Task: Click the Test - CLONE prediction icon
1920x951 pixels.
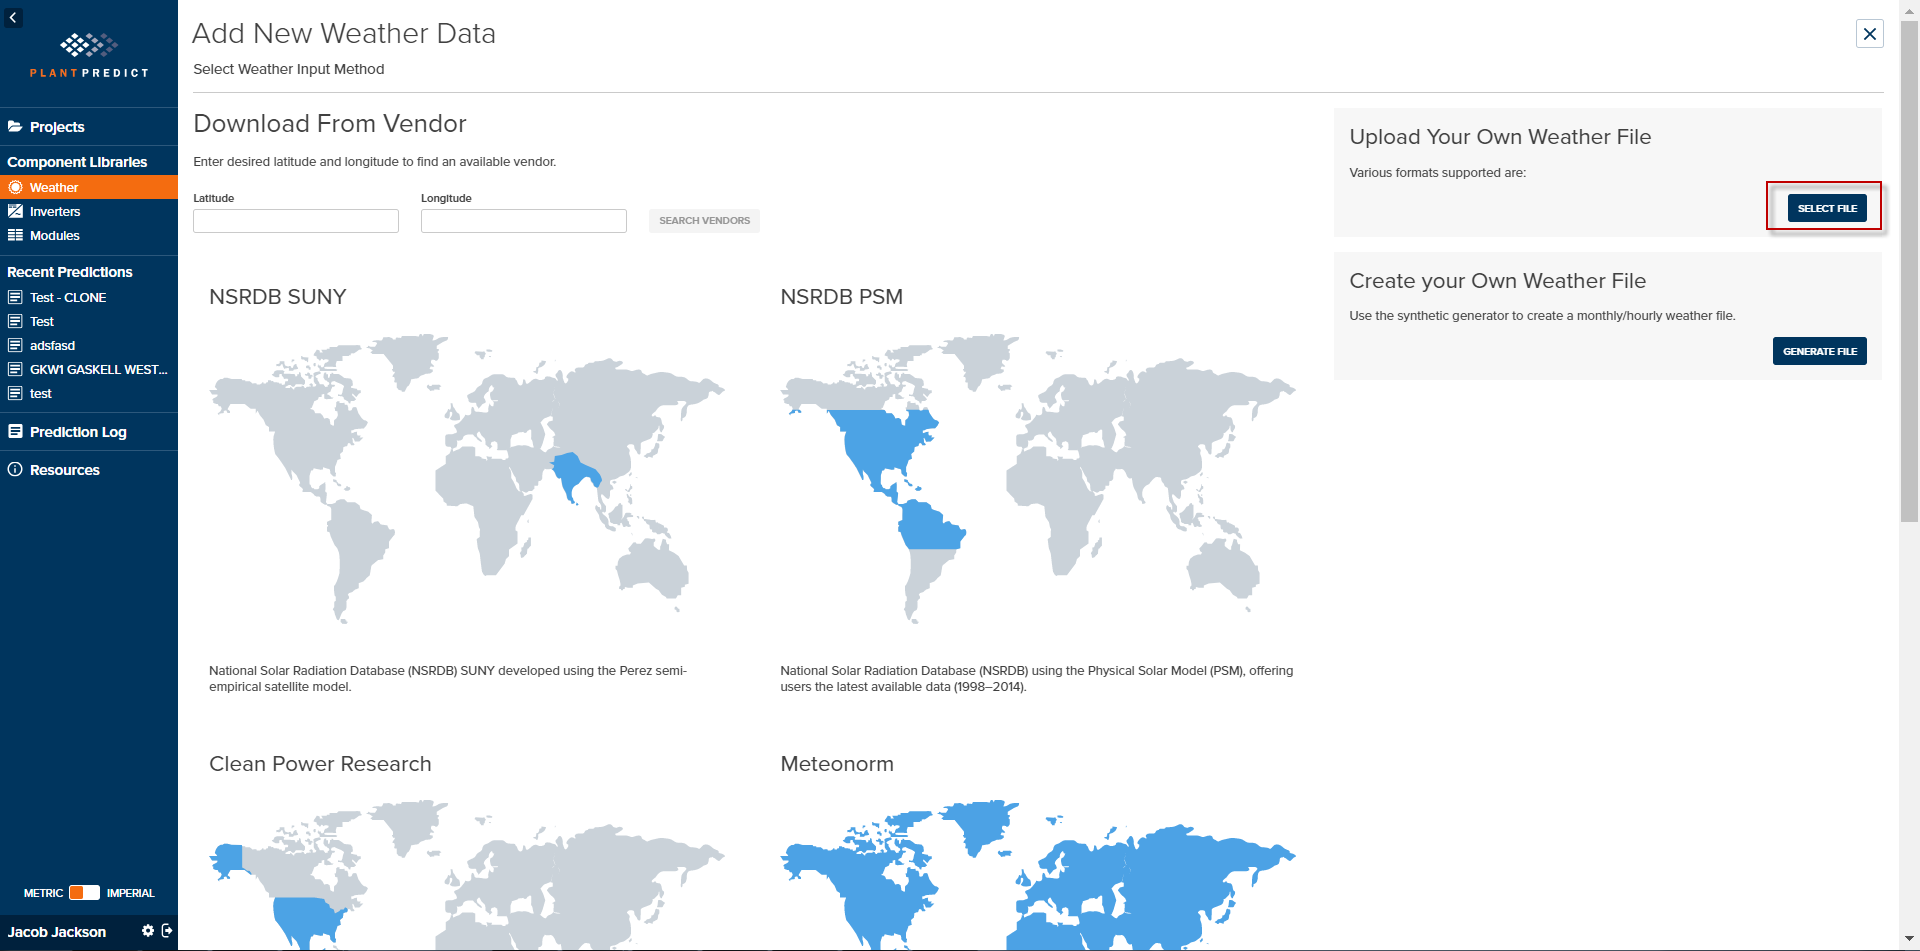Action: [x=15, y=297]
